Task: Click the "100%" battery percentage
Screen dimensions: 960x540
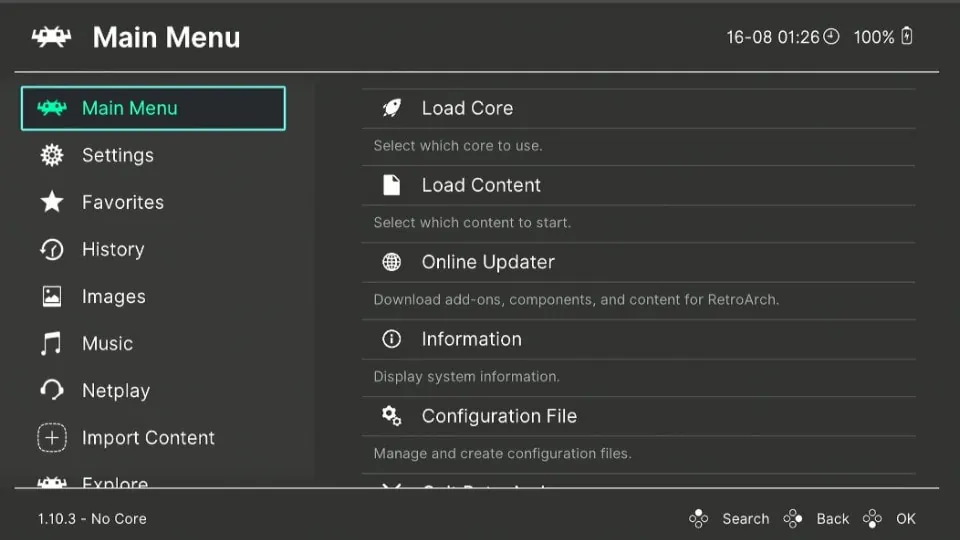Action: [874, 37]
